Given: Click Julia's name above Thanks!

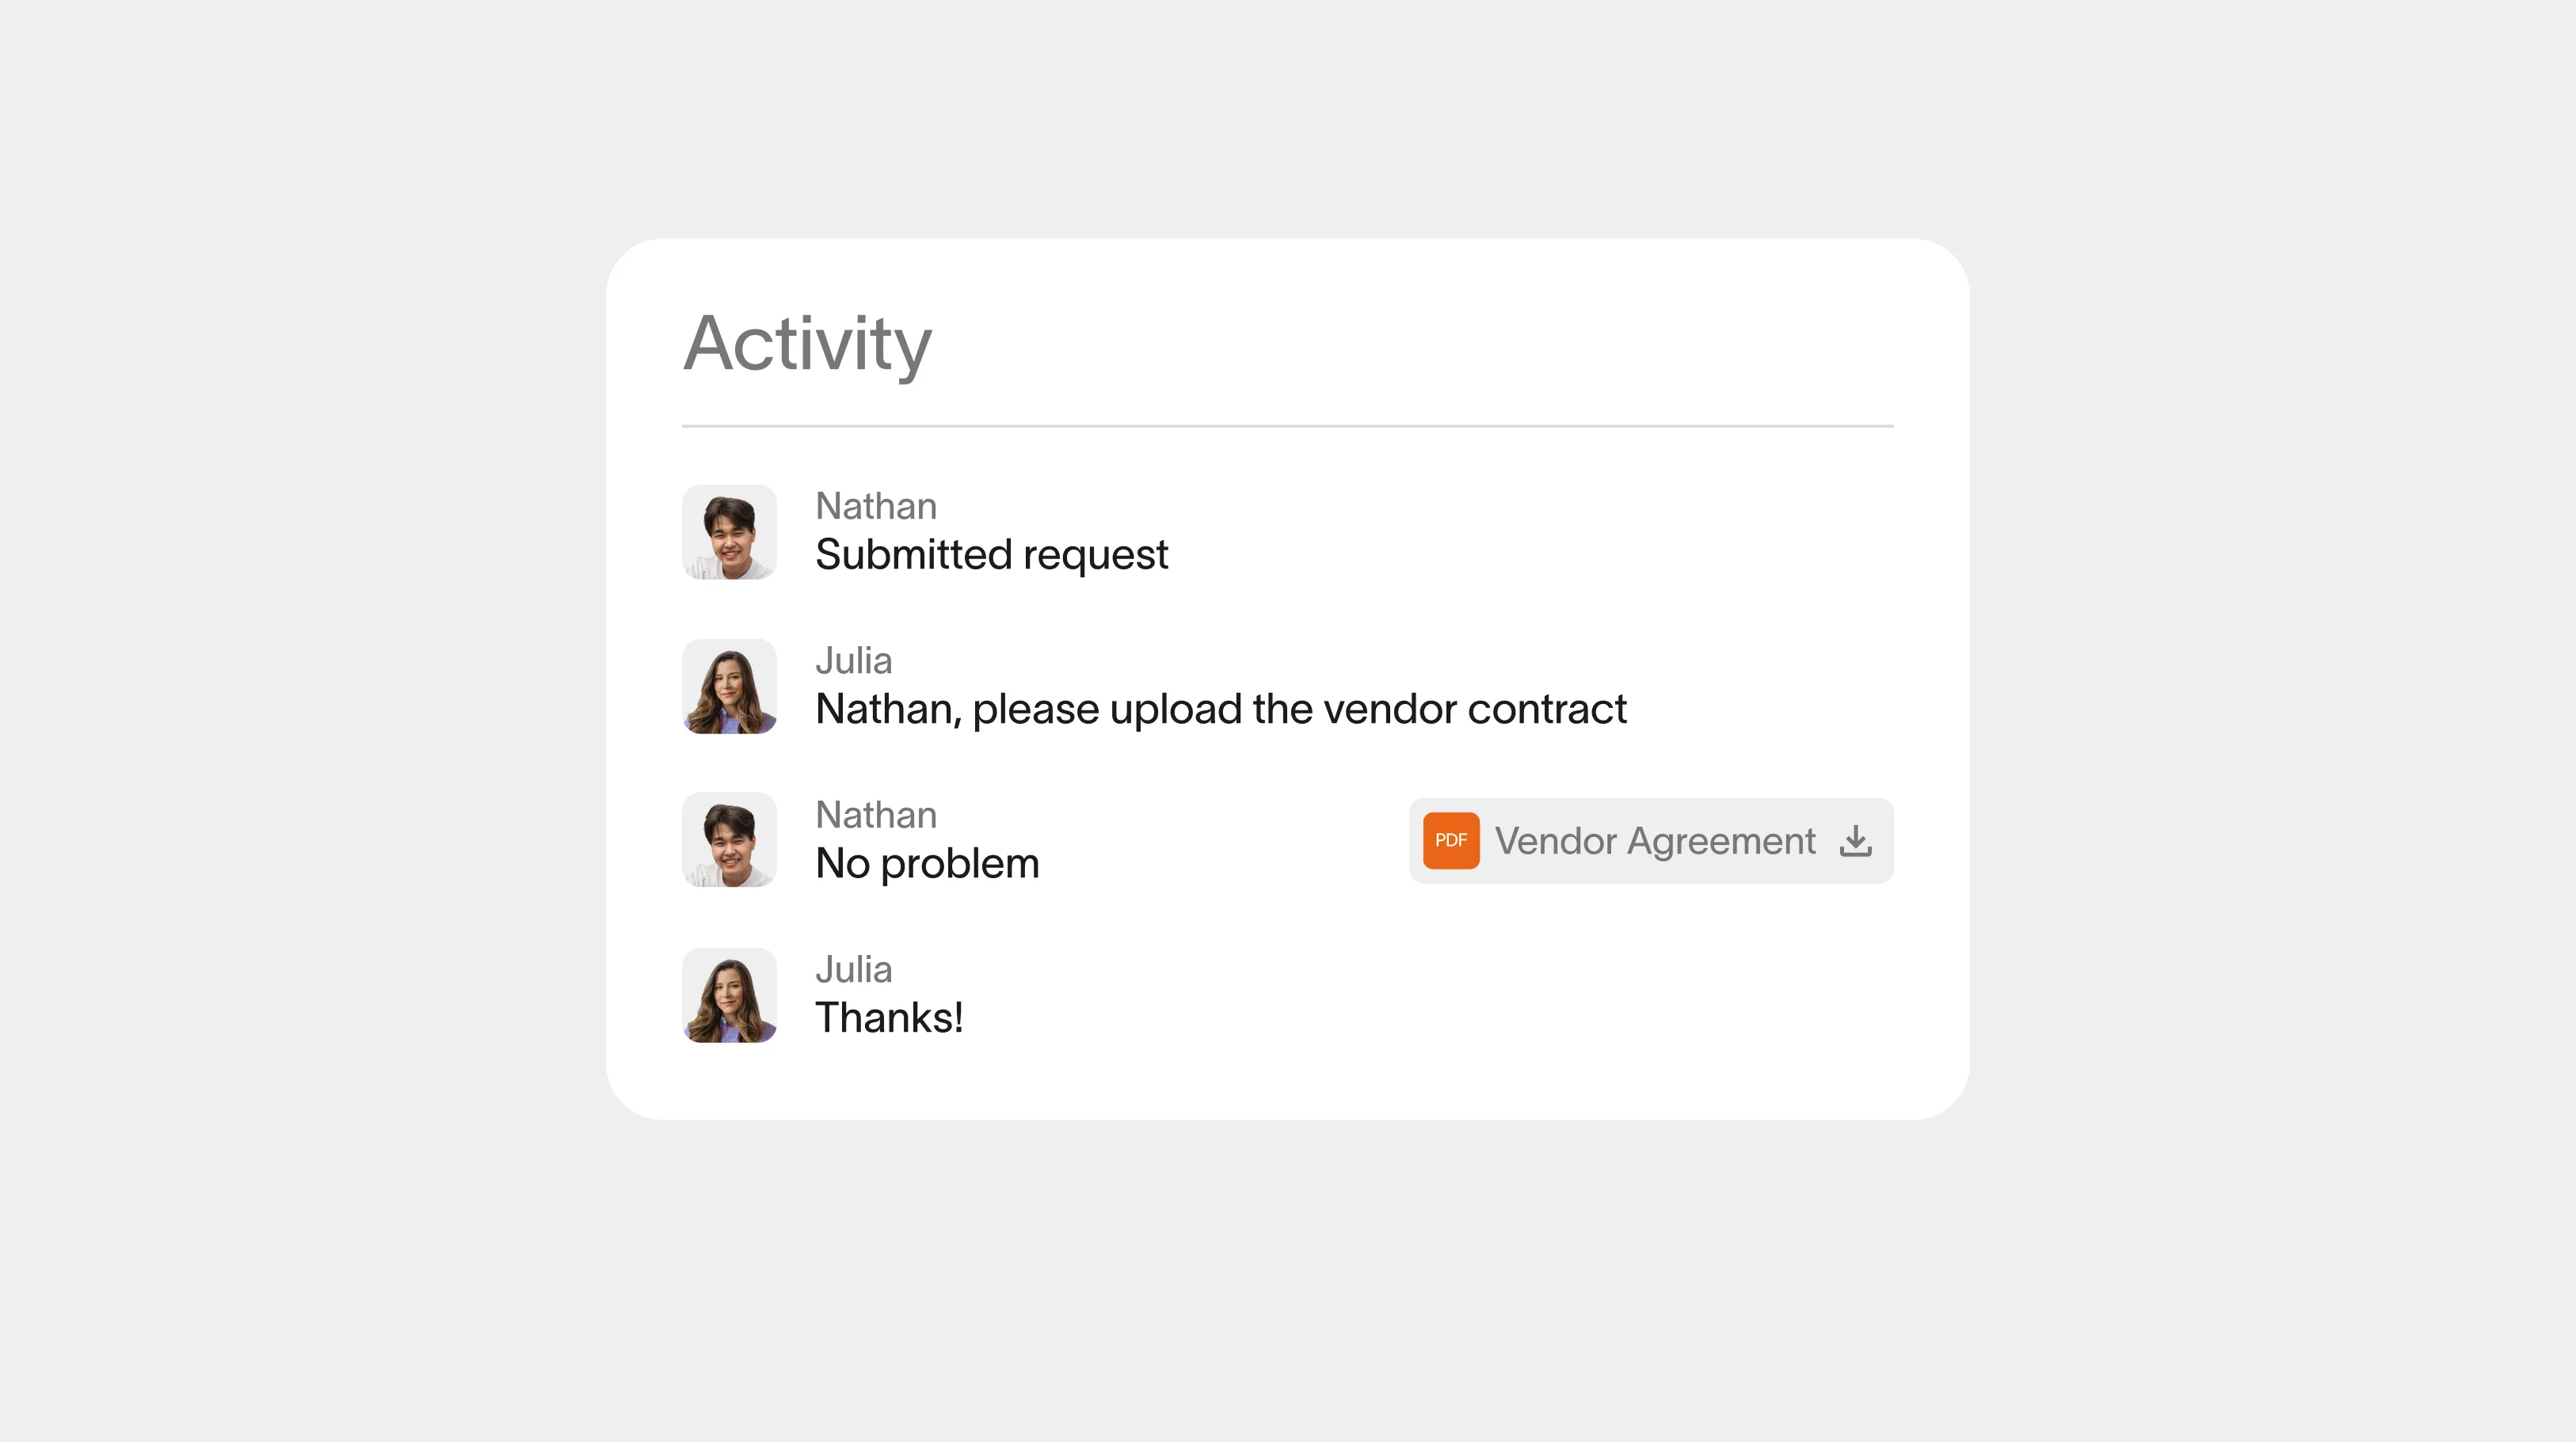Looking at the screenshot, I should point(854,969).
